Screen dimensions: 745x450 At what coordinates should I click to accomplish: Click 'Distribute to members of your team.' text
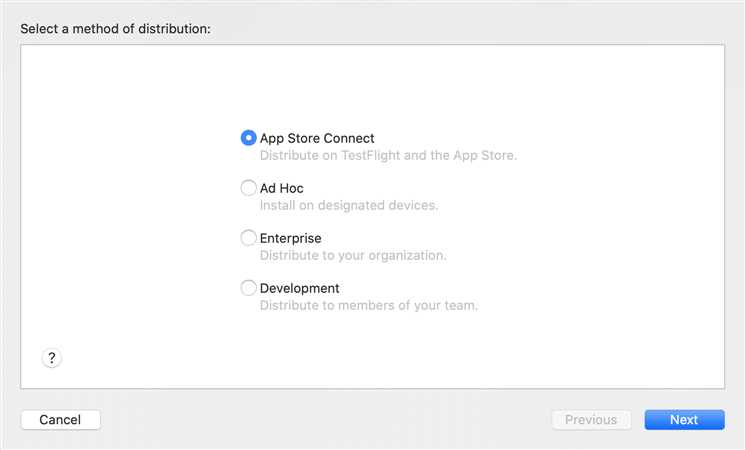click(x=369, y=305)
